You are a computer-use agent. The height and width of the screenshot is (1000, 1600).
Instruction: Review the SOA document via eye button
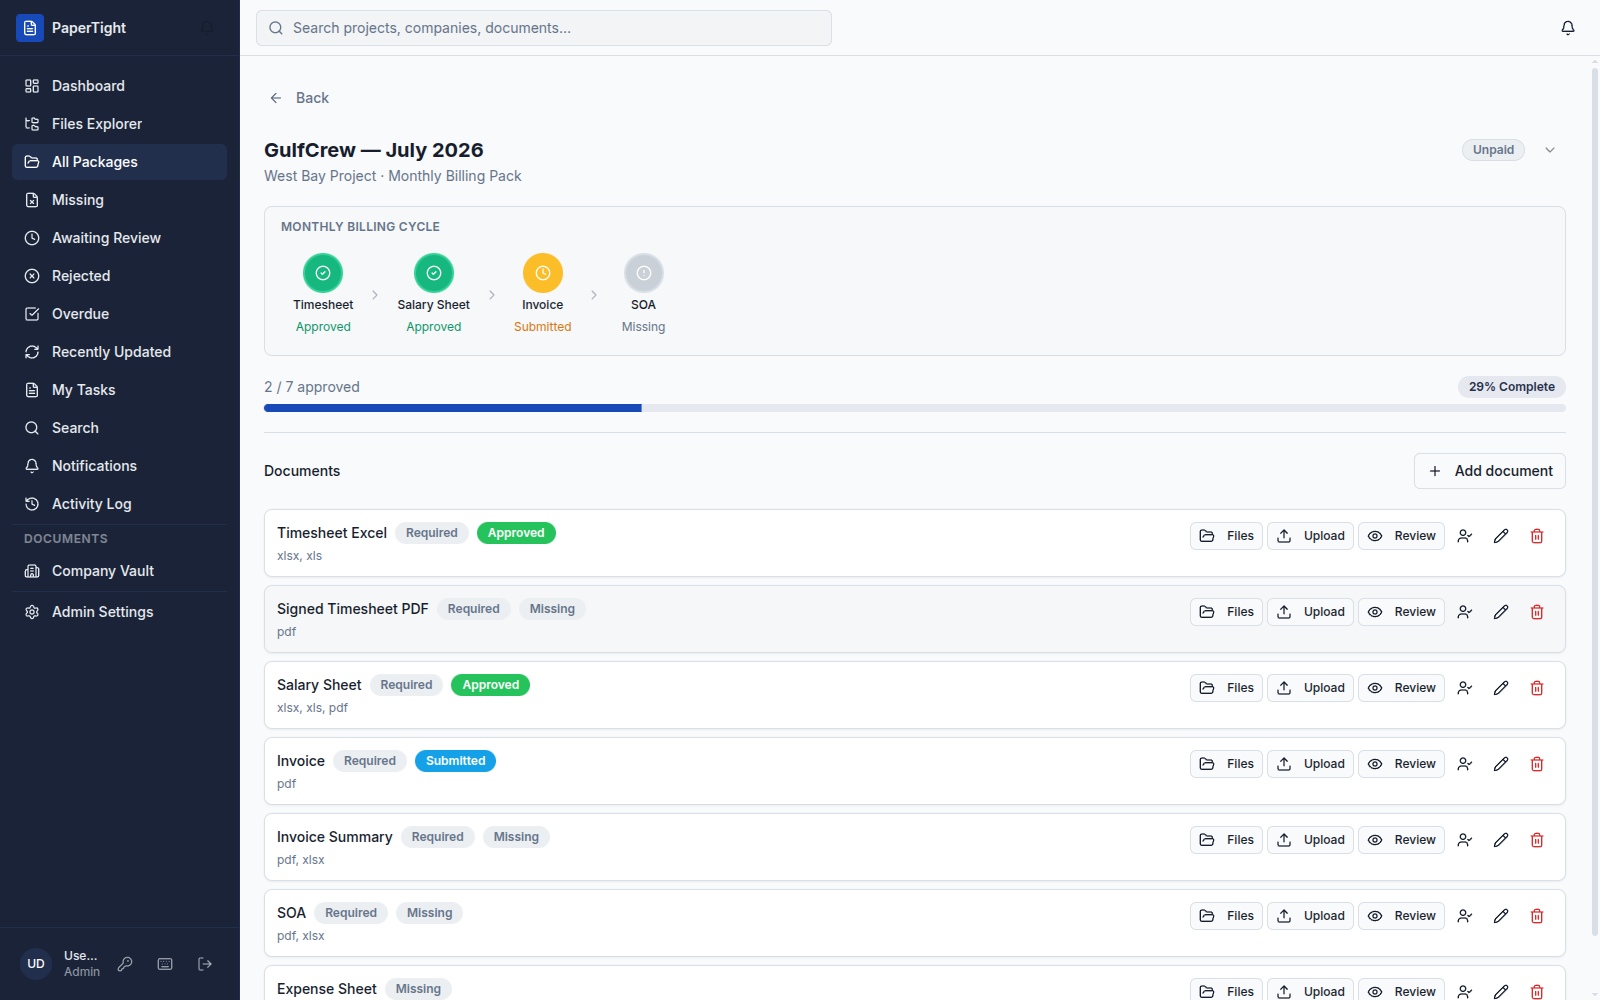pos(1401,916)
